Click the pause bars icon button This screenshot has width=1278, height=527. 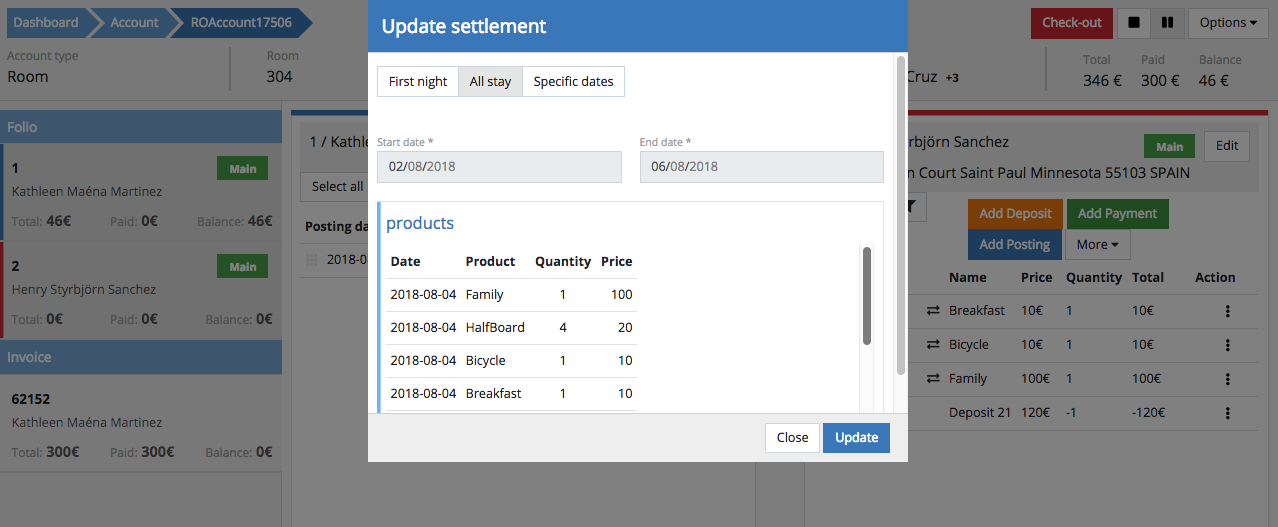[1167, 23]
